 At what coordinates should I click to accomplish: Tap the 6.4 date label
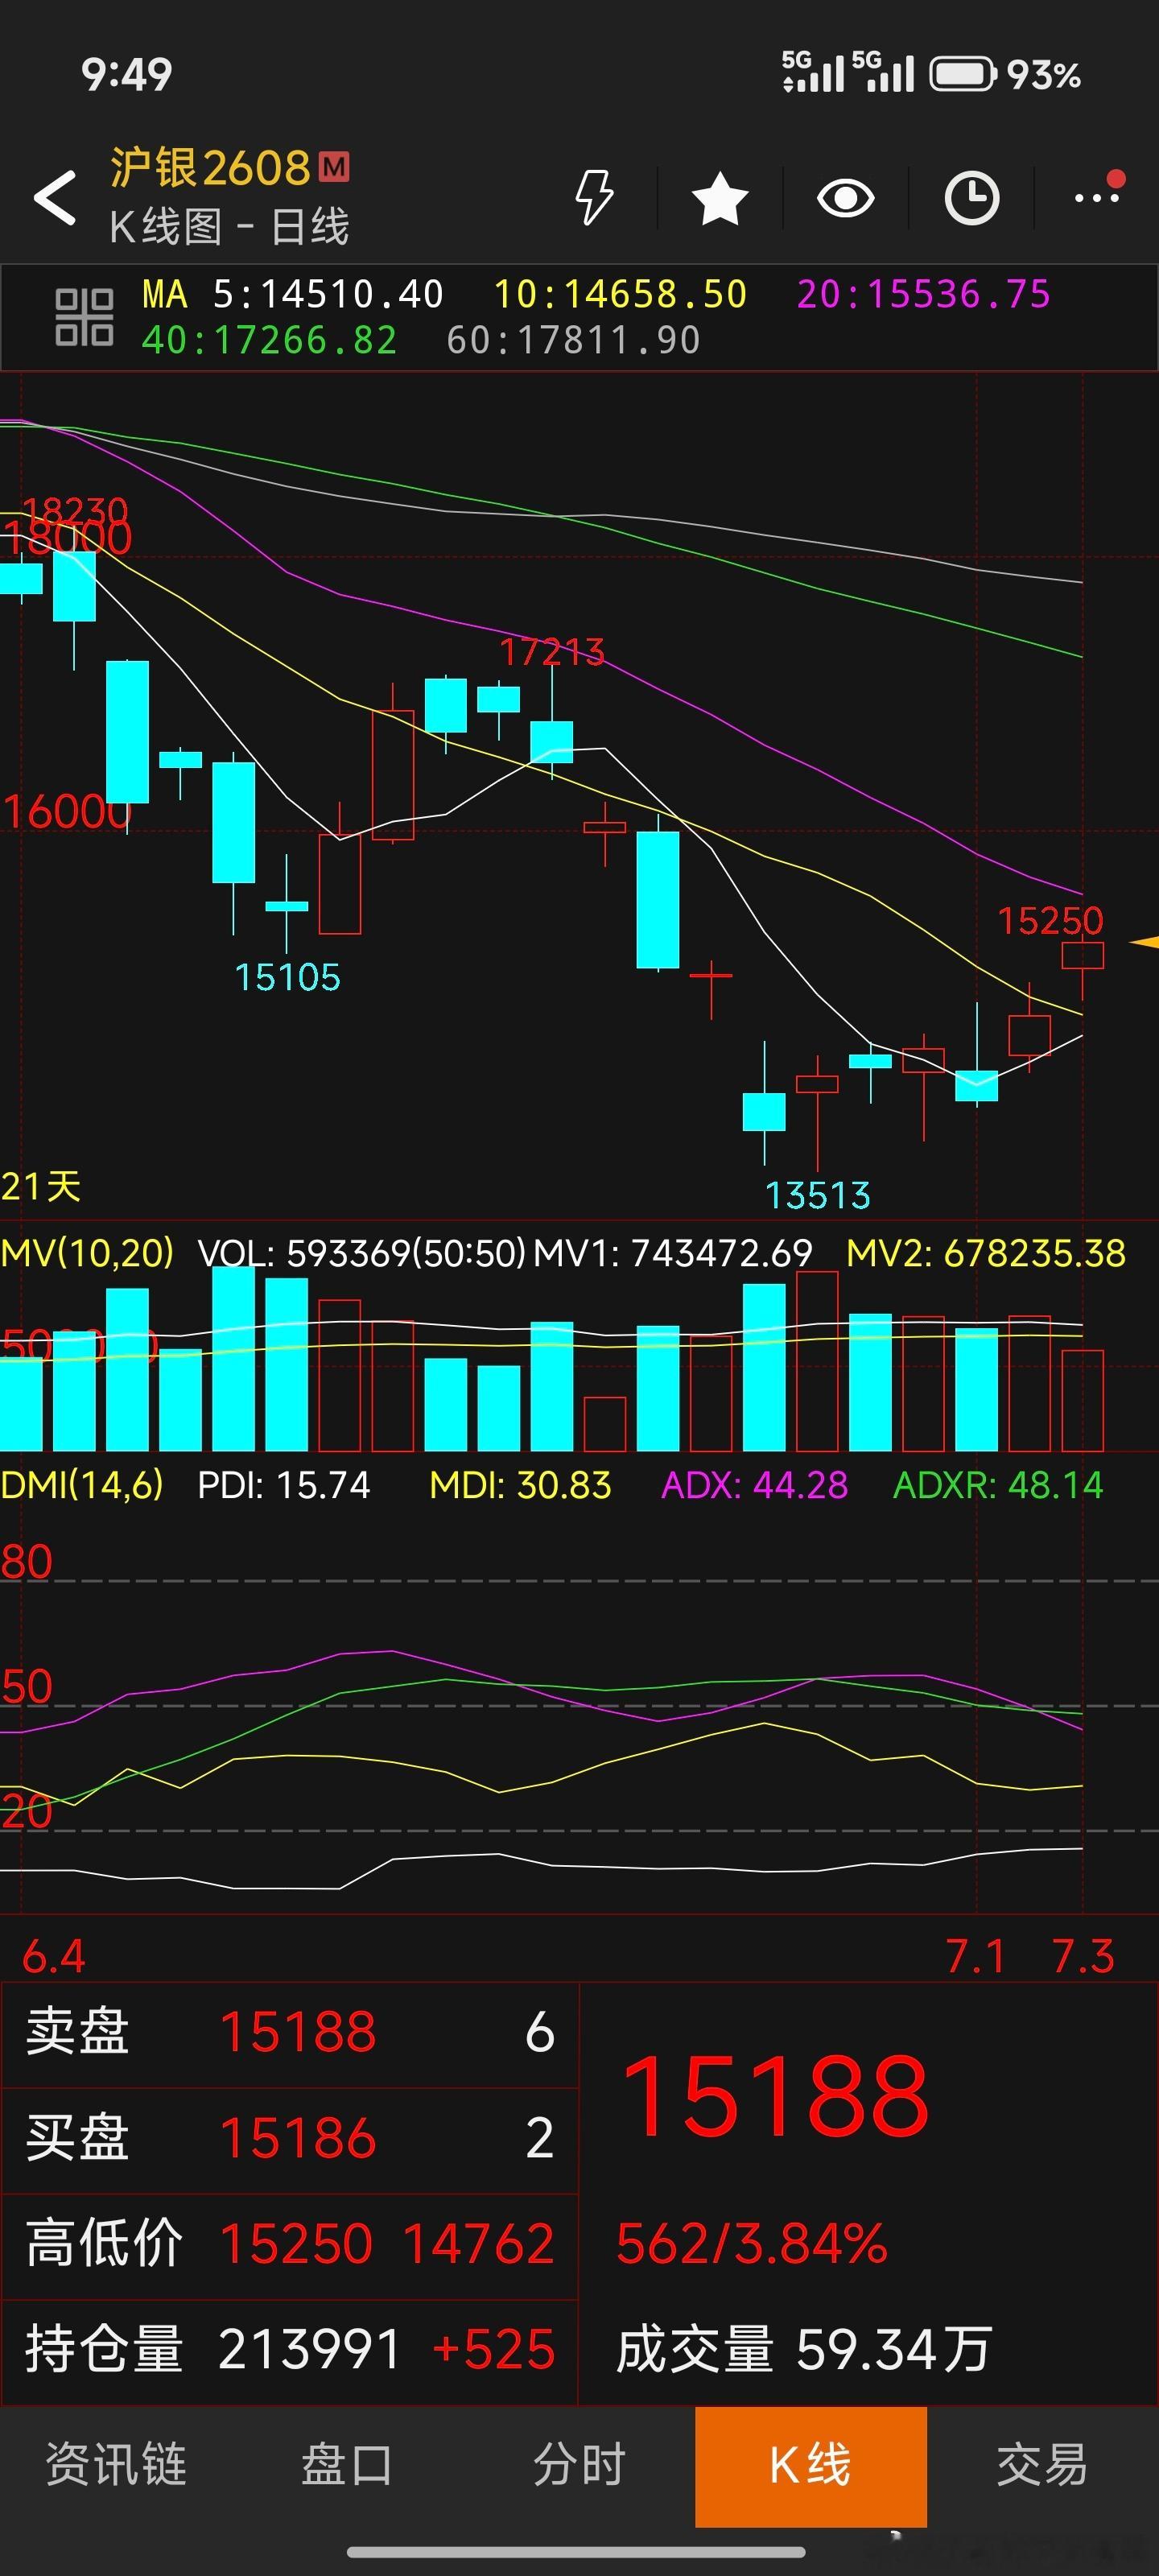point(54,1957)
